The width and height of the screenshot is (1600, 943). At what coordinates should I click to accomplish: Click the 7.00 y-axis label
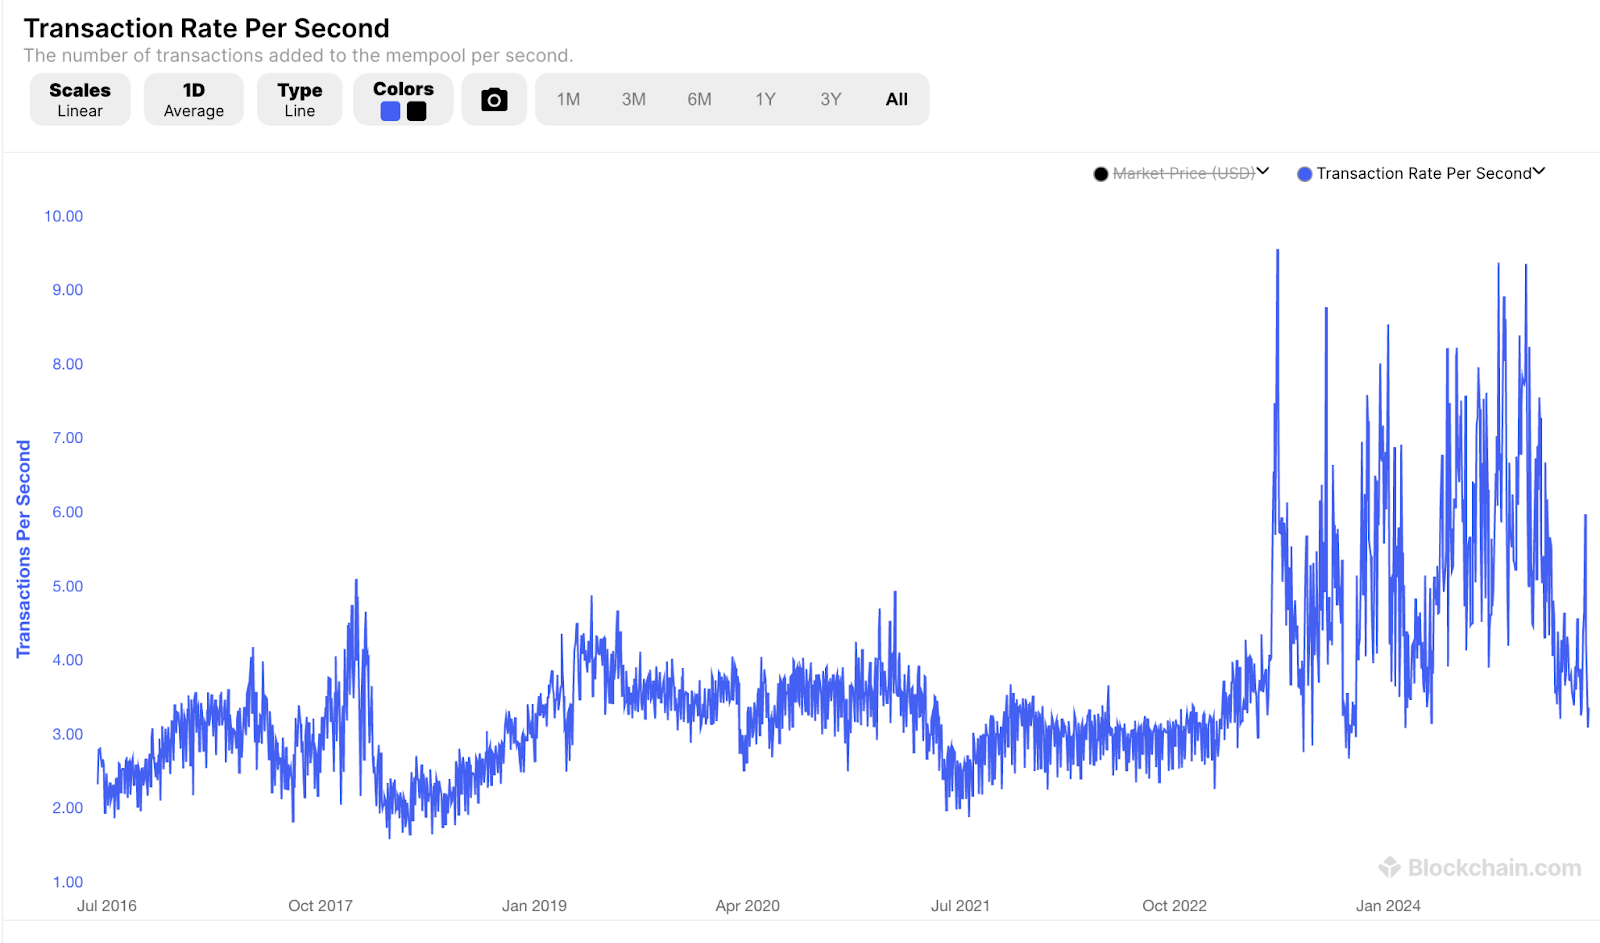(68, 438)
